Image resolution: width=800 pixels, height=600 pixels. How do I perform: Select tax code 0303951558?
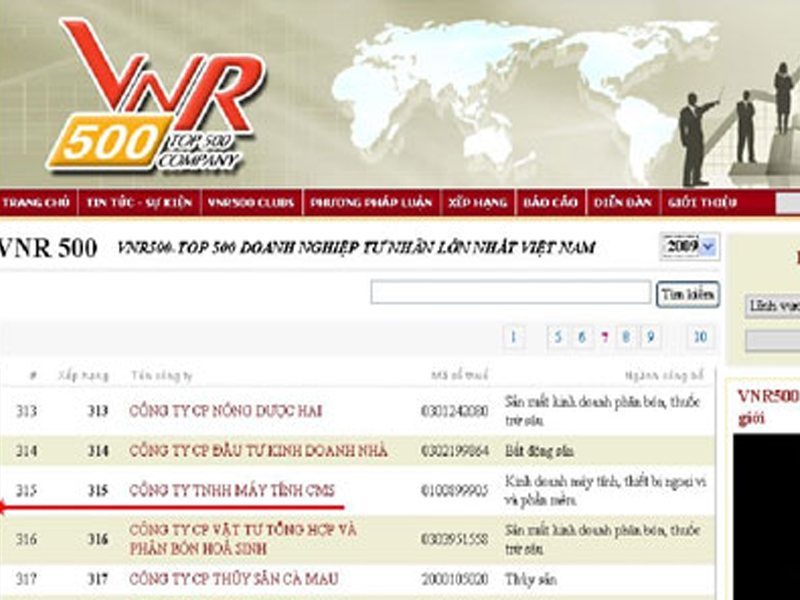point(455,539)
